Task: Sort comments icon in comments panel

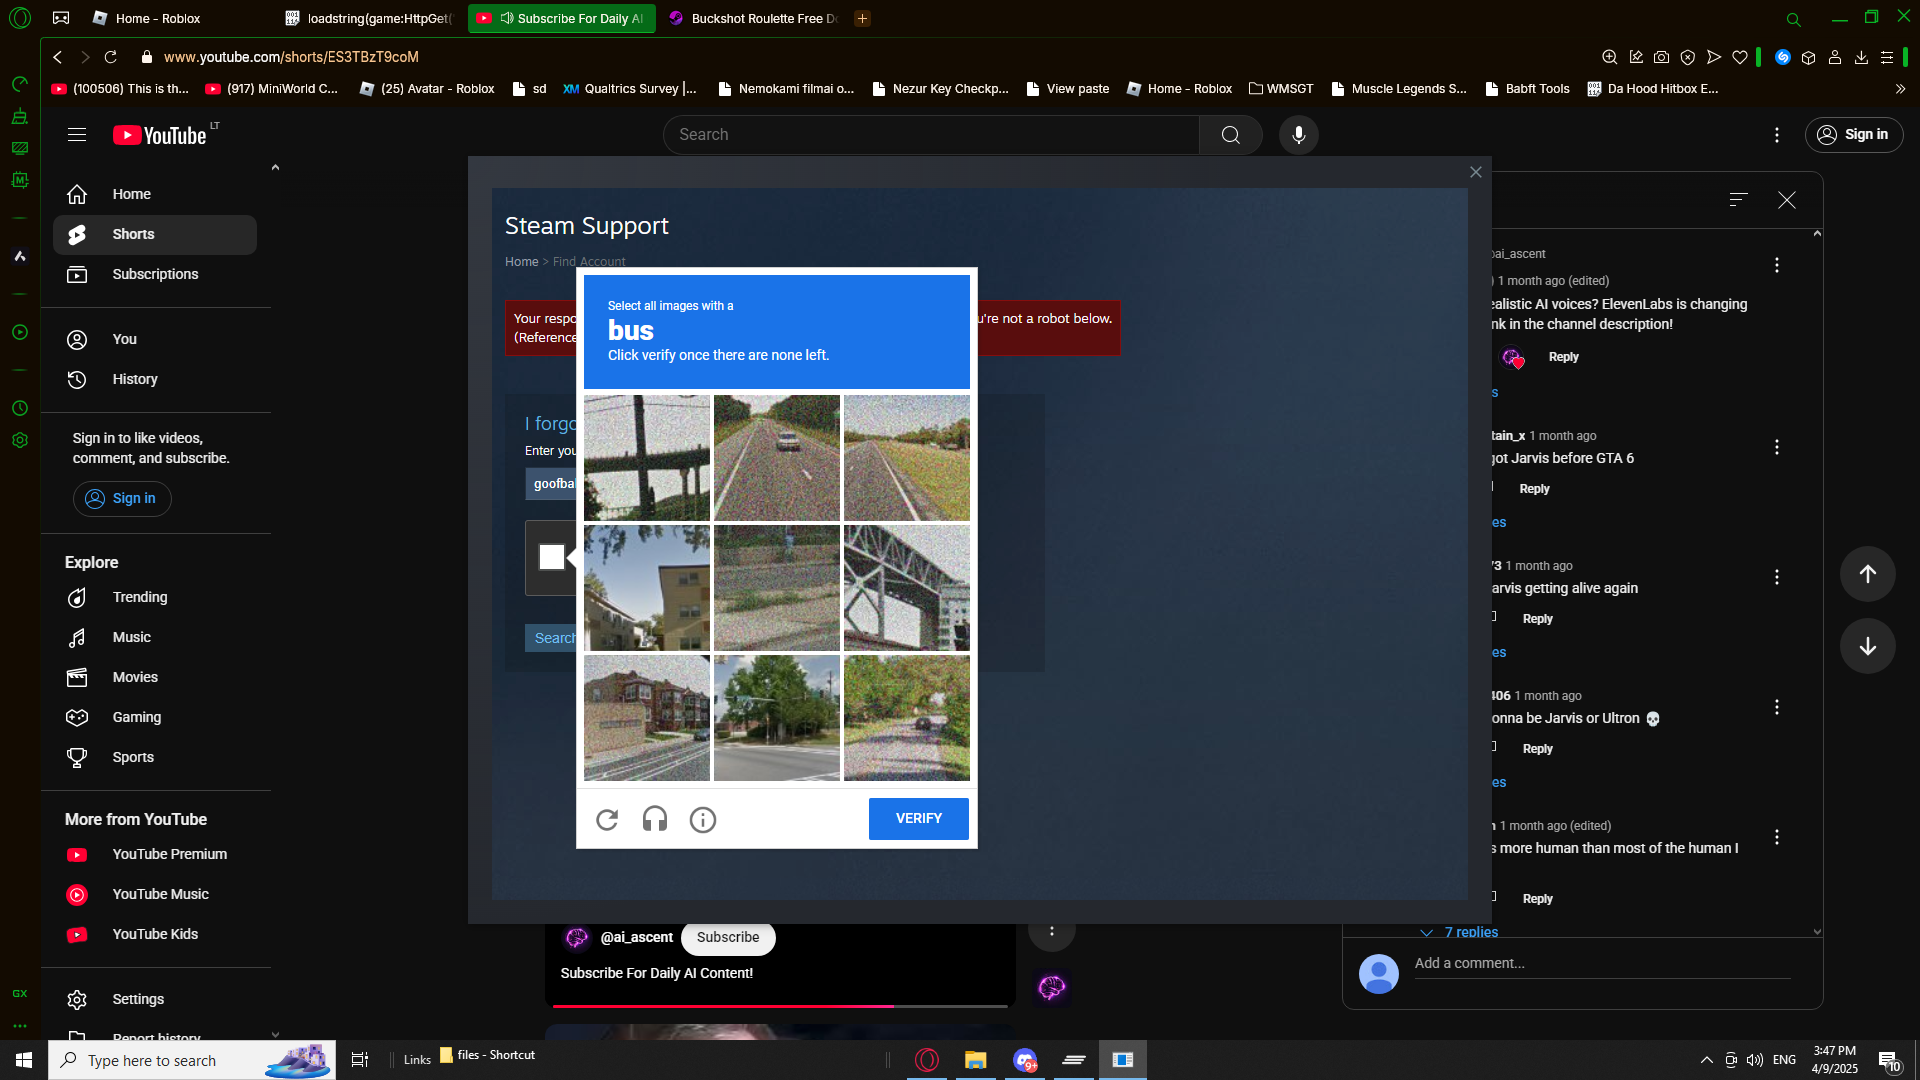Action: coord(1739,200)
